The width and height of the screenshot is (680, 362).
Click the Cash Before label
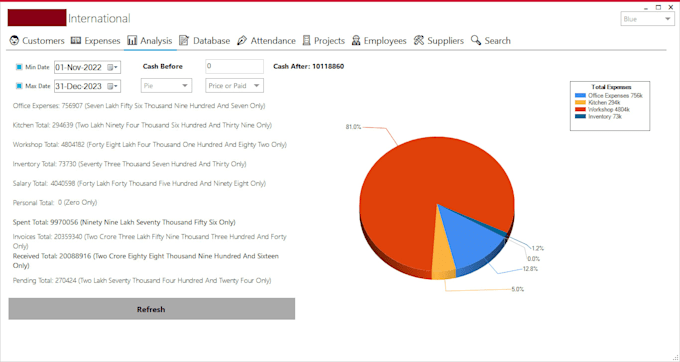[x=163, y=66]
